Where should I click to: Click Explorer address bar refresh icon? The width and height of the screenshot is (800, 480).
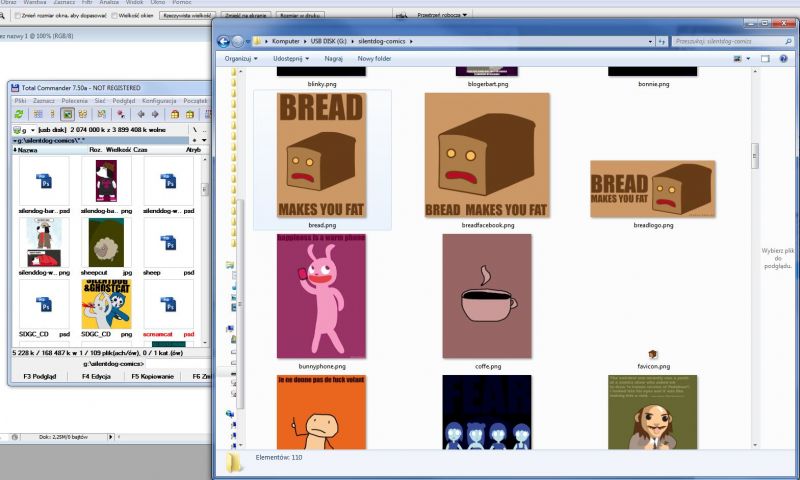pyautogui.click(x=662, y=41)
